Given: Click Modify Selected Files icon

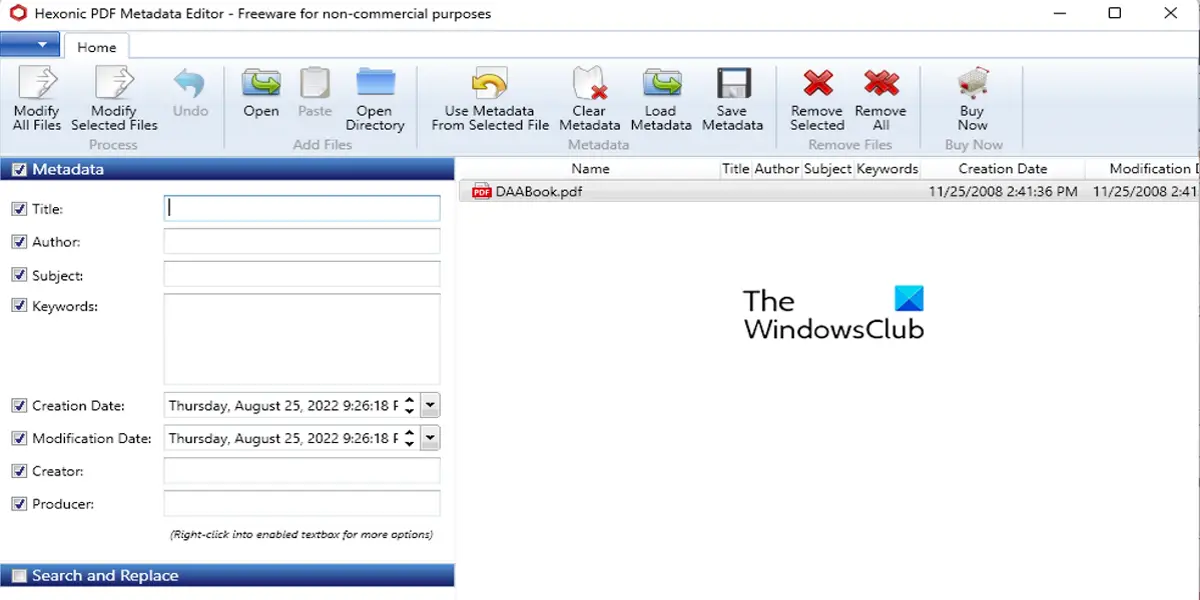Looking at the screenshot, I should coord(114,83).
